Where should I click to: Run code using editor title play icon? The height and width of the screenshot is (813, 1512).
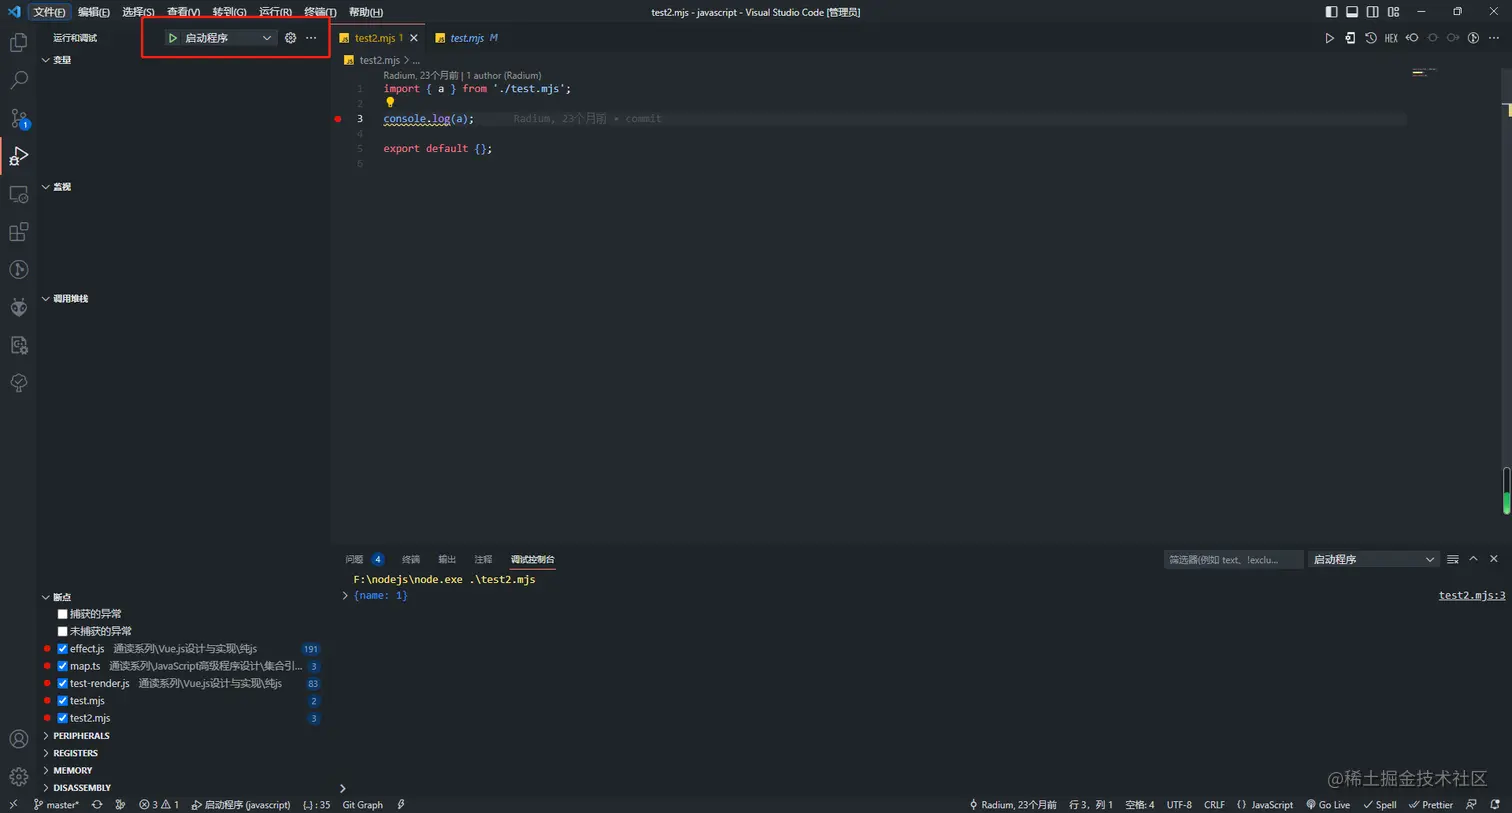(1329, 38)
